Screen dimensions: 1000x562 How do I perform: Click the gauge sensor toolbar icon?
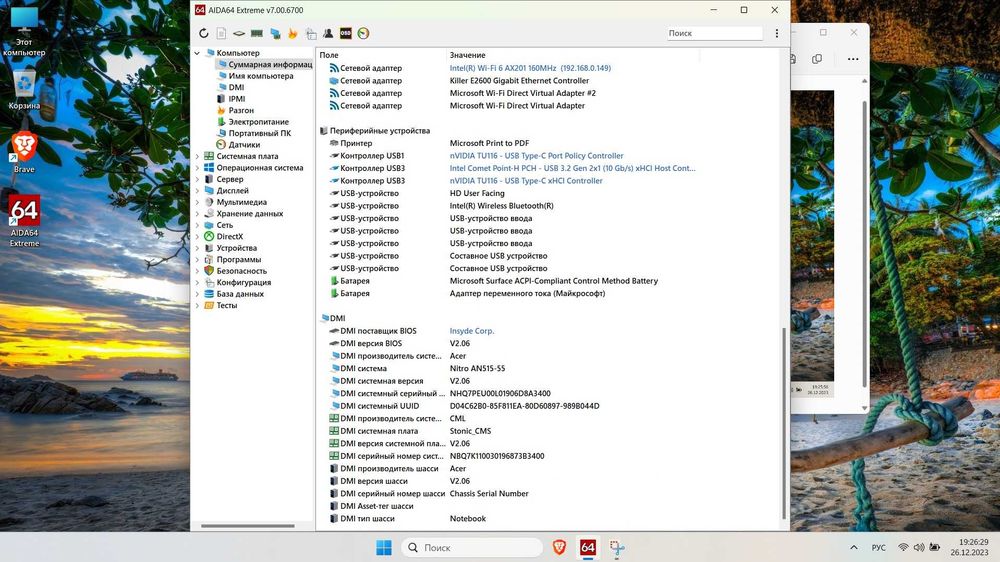pyautogui.click(x=363, y=33)
